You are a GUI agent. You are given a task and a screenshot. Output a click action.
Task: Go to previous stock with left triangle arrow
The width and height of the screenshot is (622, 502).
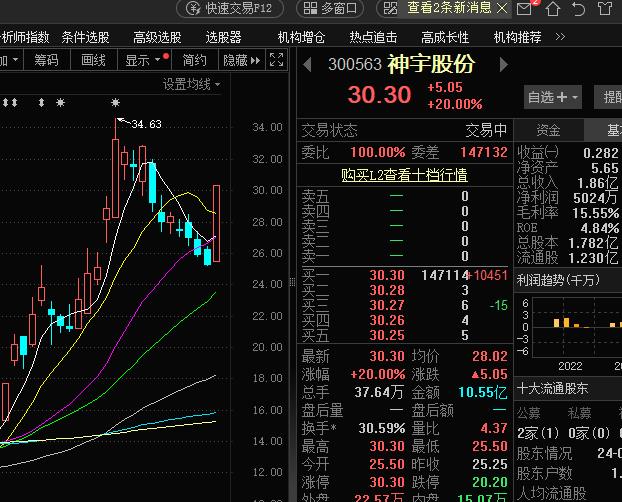[306, 65]
